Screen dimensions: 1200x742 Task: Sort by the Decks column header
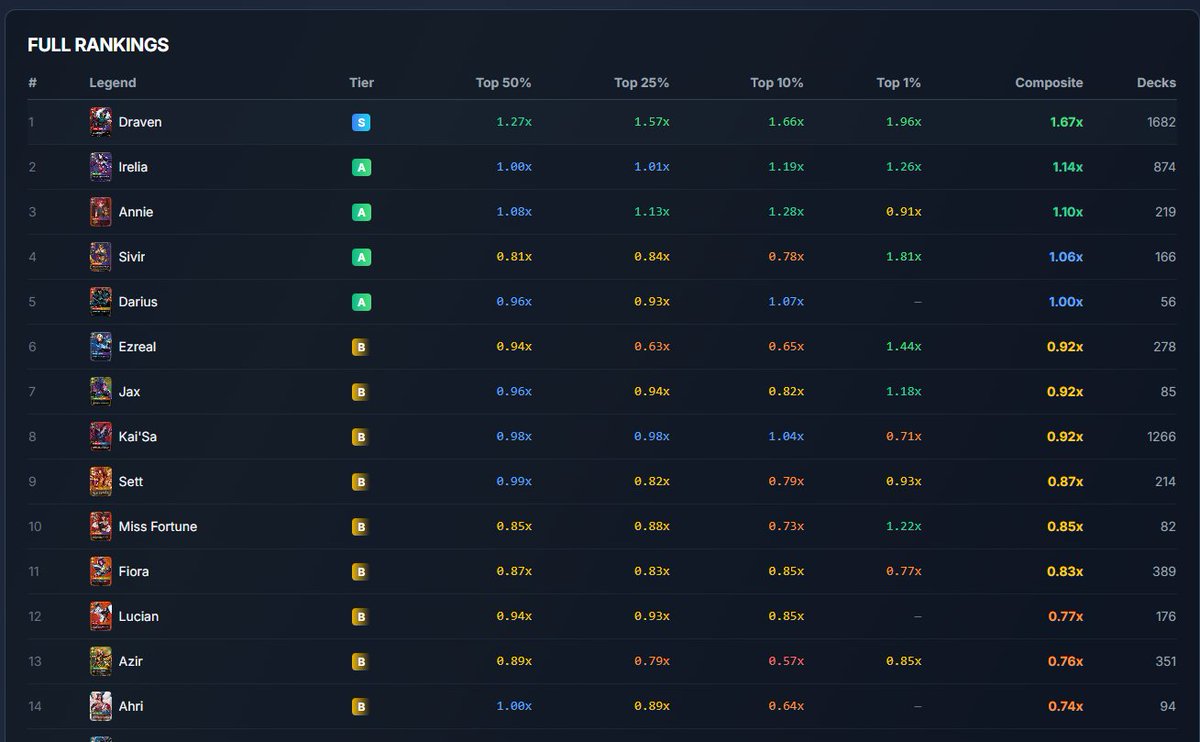pos(1157,83)
